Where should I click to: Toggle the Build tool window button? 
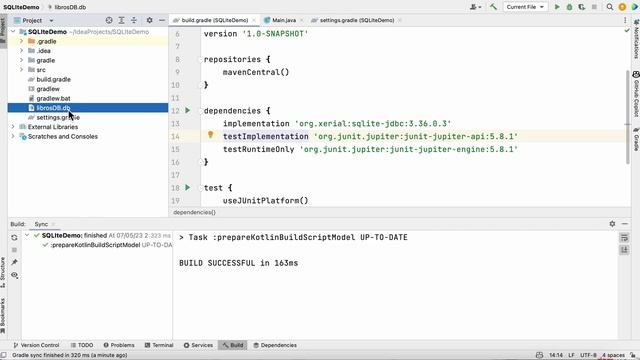tap(233, 345)
